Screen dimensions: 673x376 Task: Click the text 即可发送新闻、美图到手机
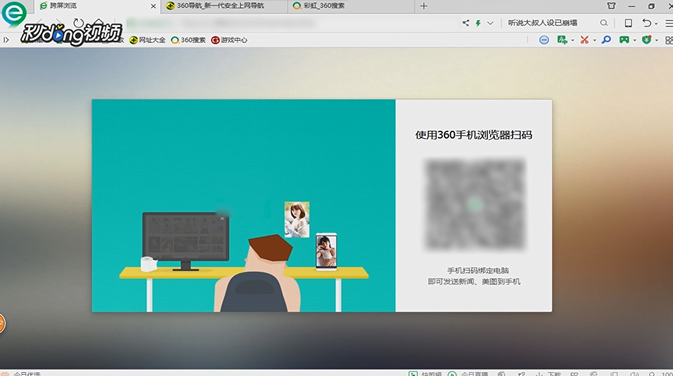[x=474, y=282]
